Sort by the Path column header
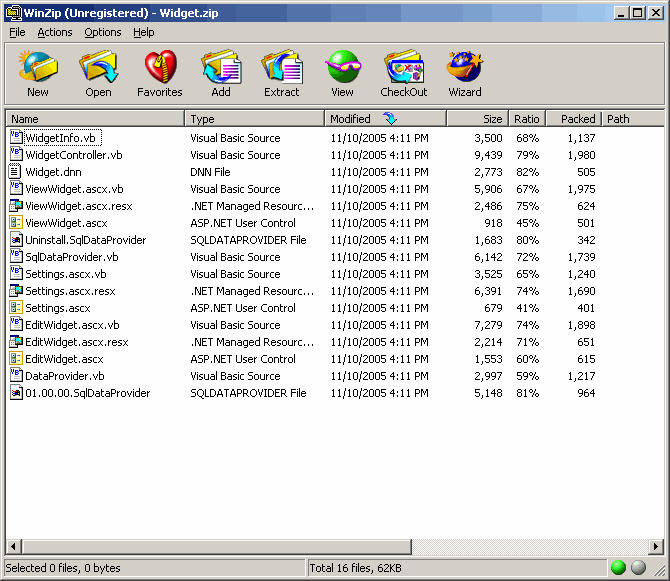The image size is (670, 581). (x=633, y=119)
